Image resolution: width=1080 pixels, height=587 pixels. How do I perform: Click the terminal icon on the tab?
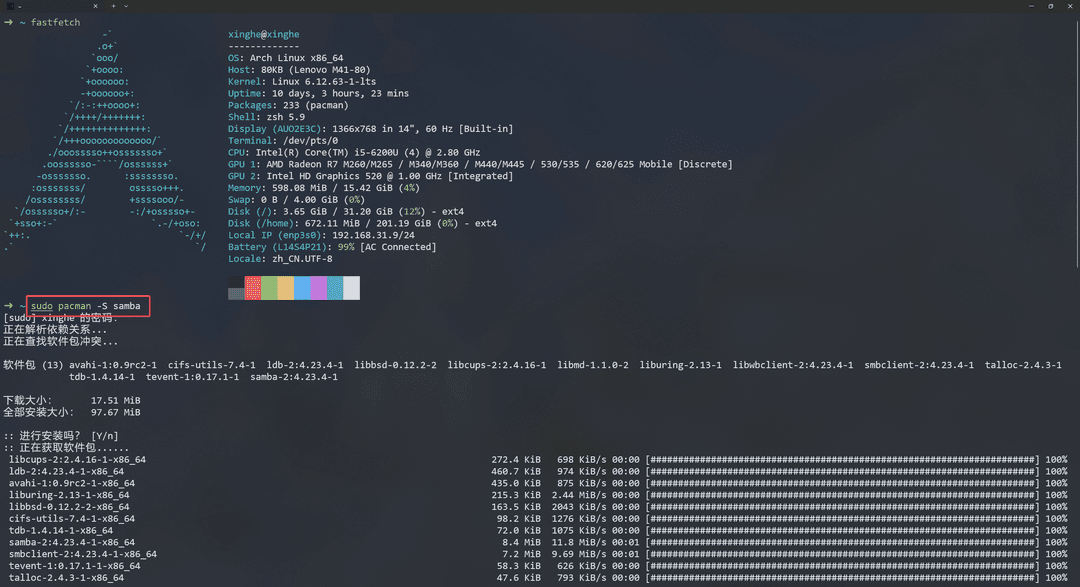(x=10, y=6)
